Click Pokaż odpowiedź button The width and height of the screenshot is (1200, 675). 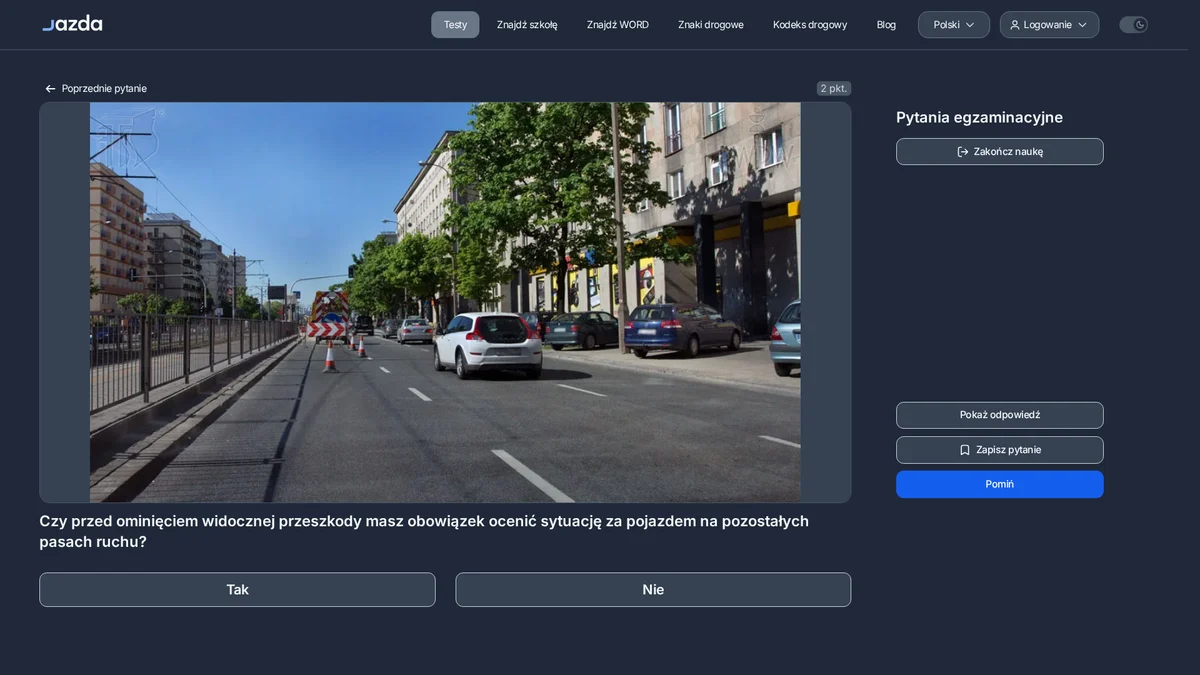[1000, 415]
